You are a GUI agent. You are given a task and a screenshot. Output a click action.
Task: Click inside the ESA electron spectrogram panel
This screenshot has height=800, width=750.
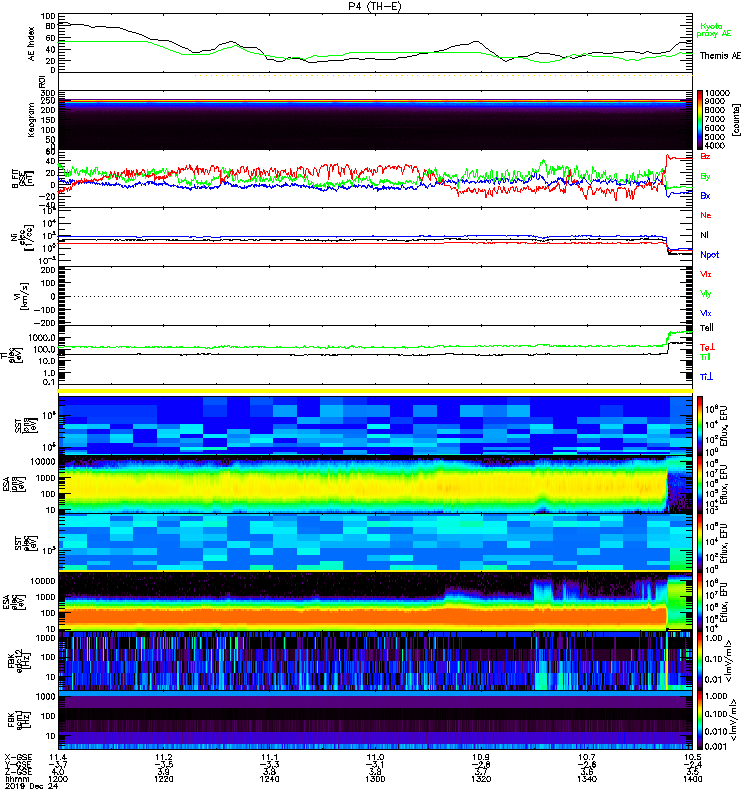(375, 602)
